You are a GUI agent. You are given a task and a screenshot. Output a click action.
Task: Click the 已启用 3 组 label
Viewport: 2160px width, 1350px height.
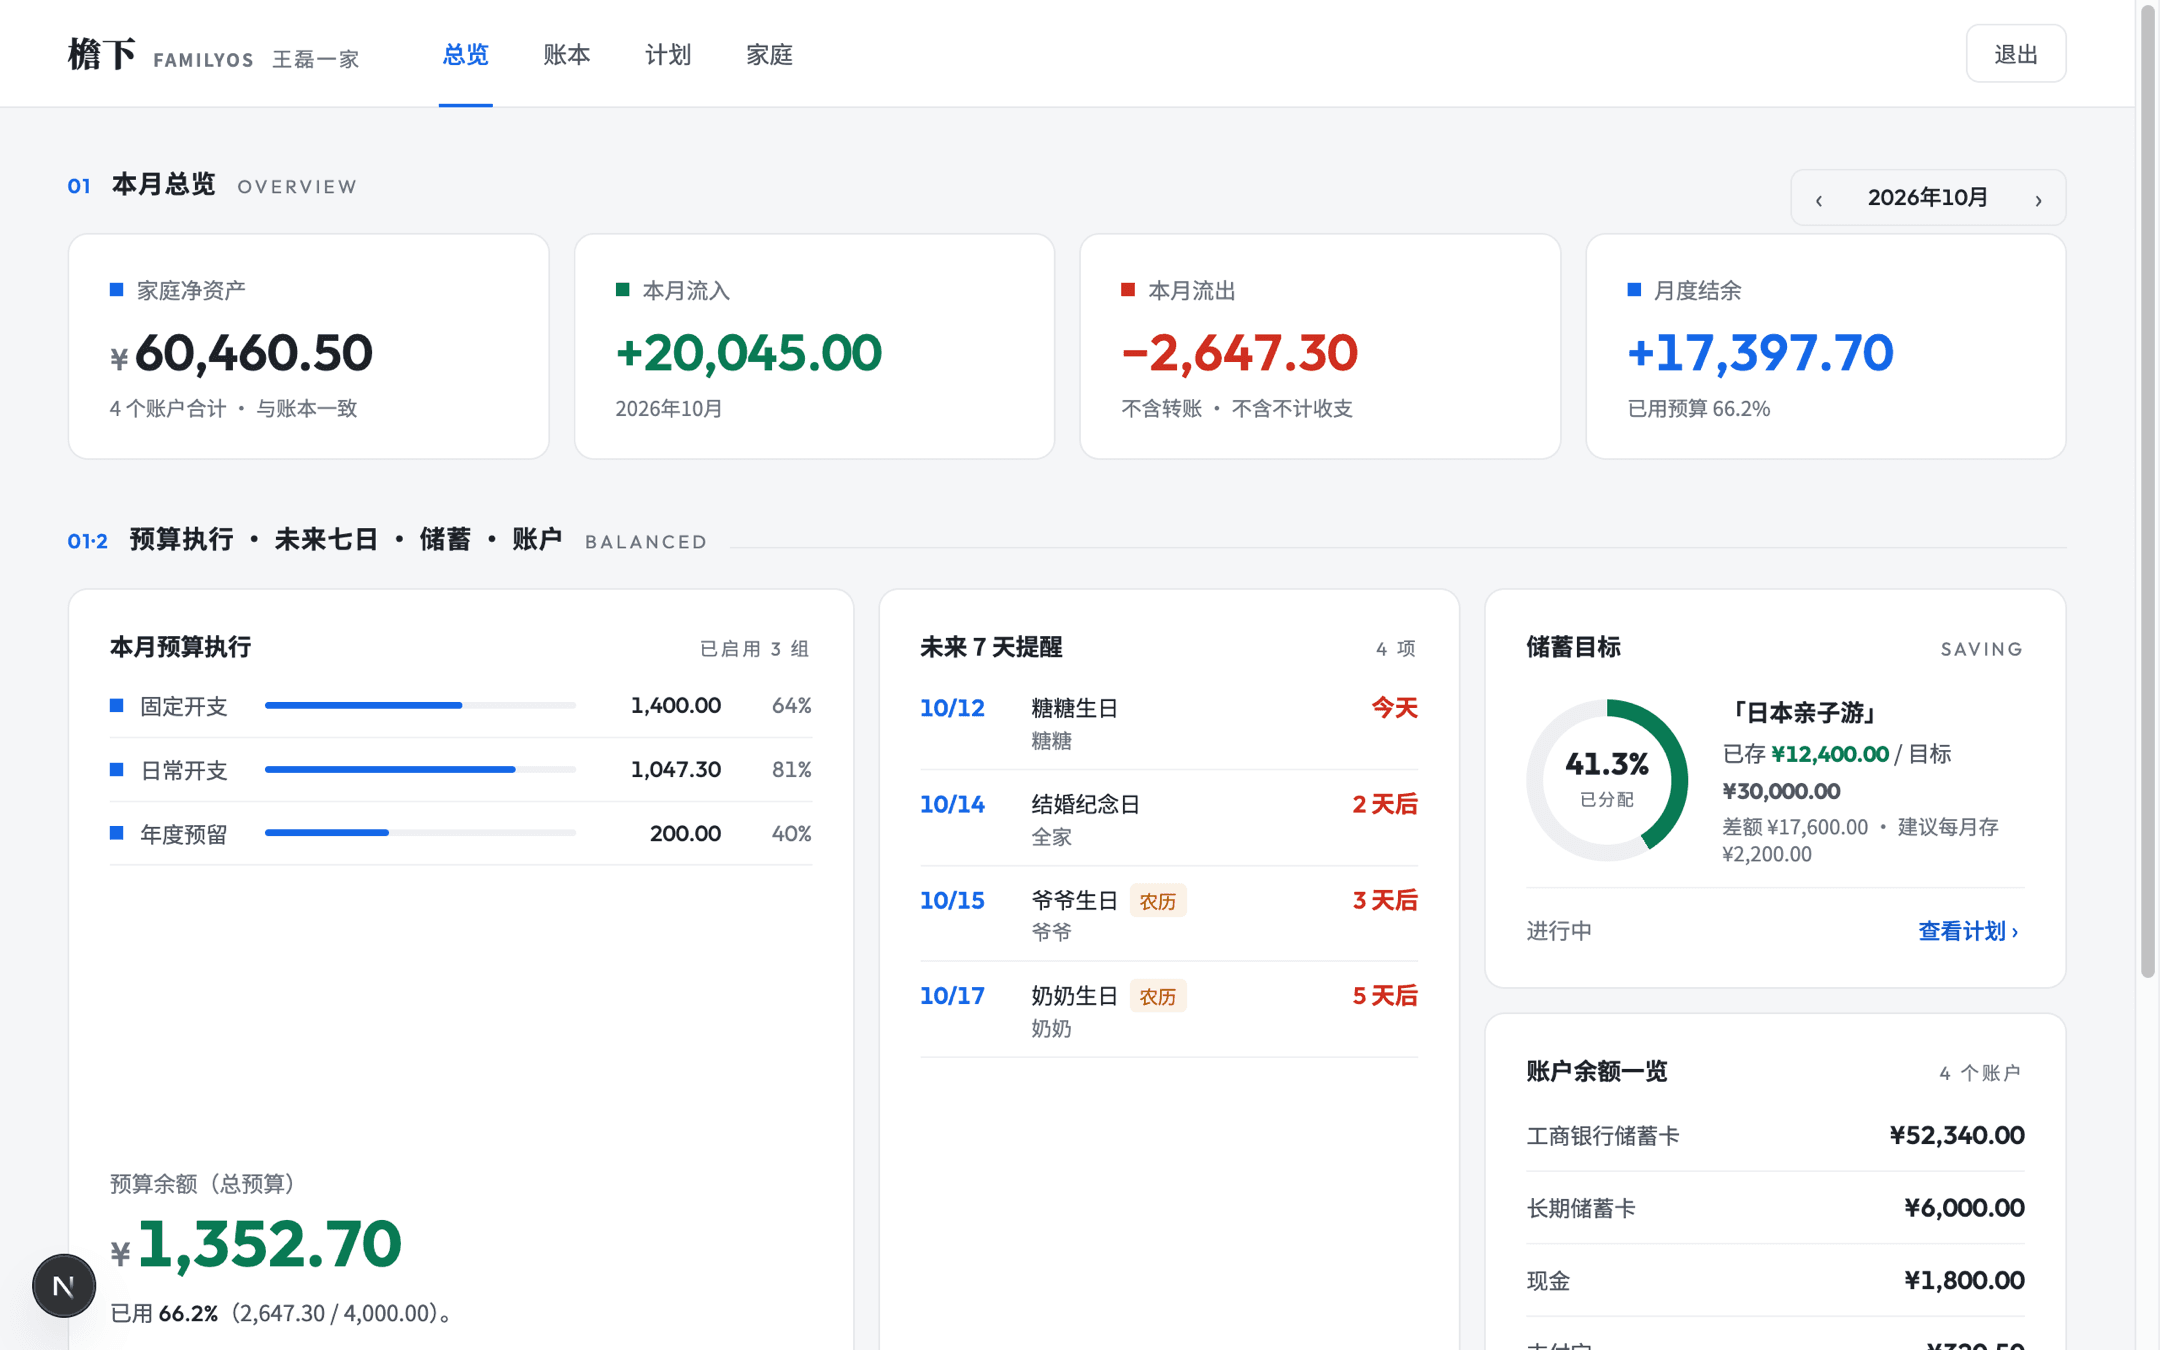pos(755,649)
